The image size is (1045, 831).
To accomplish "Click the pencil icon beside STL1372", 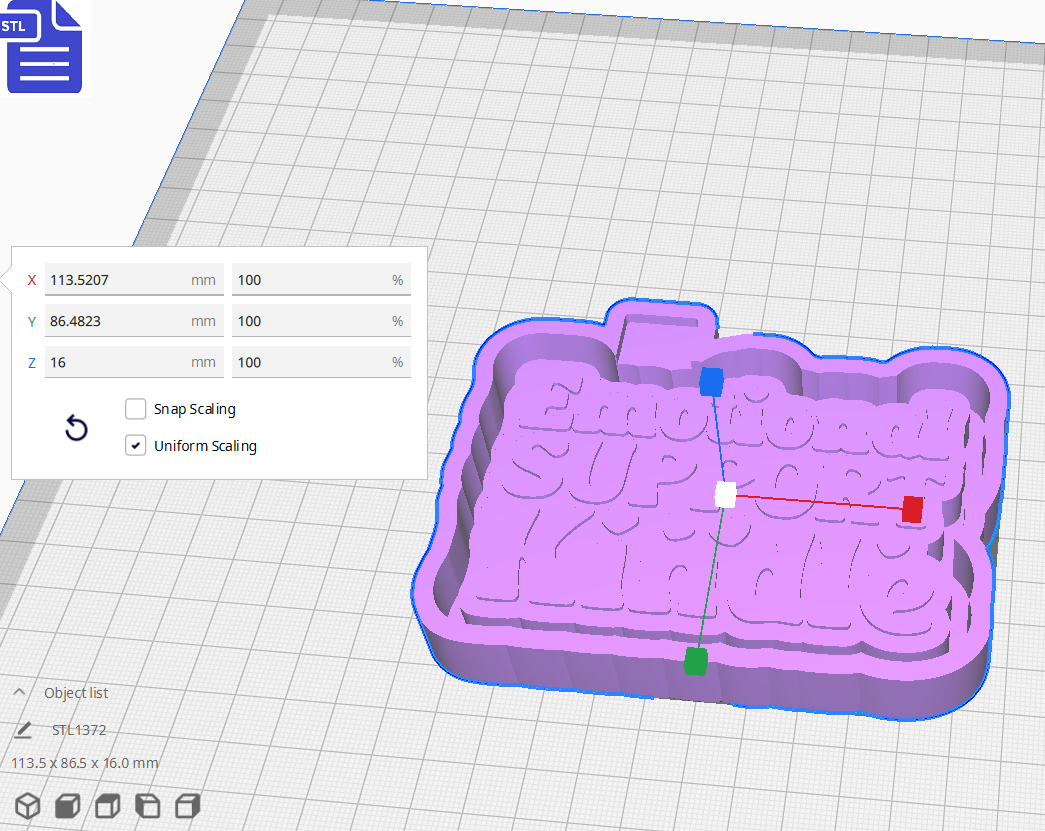I will pyautogui.click(x=22, y=730).
